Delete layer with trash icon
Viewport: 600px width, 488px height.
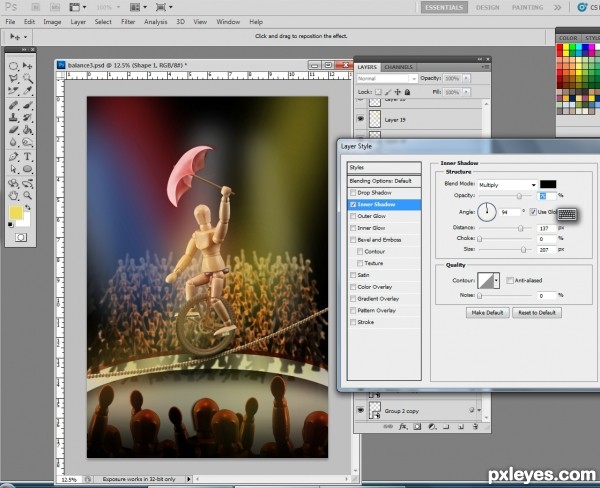tap(475, 426)
